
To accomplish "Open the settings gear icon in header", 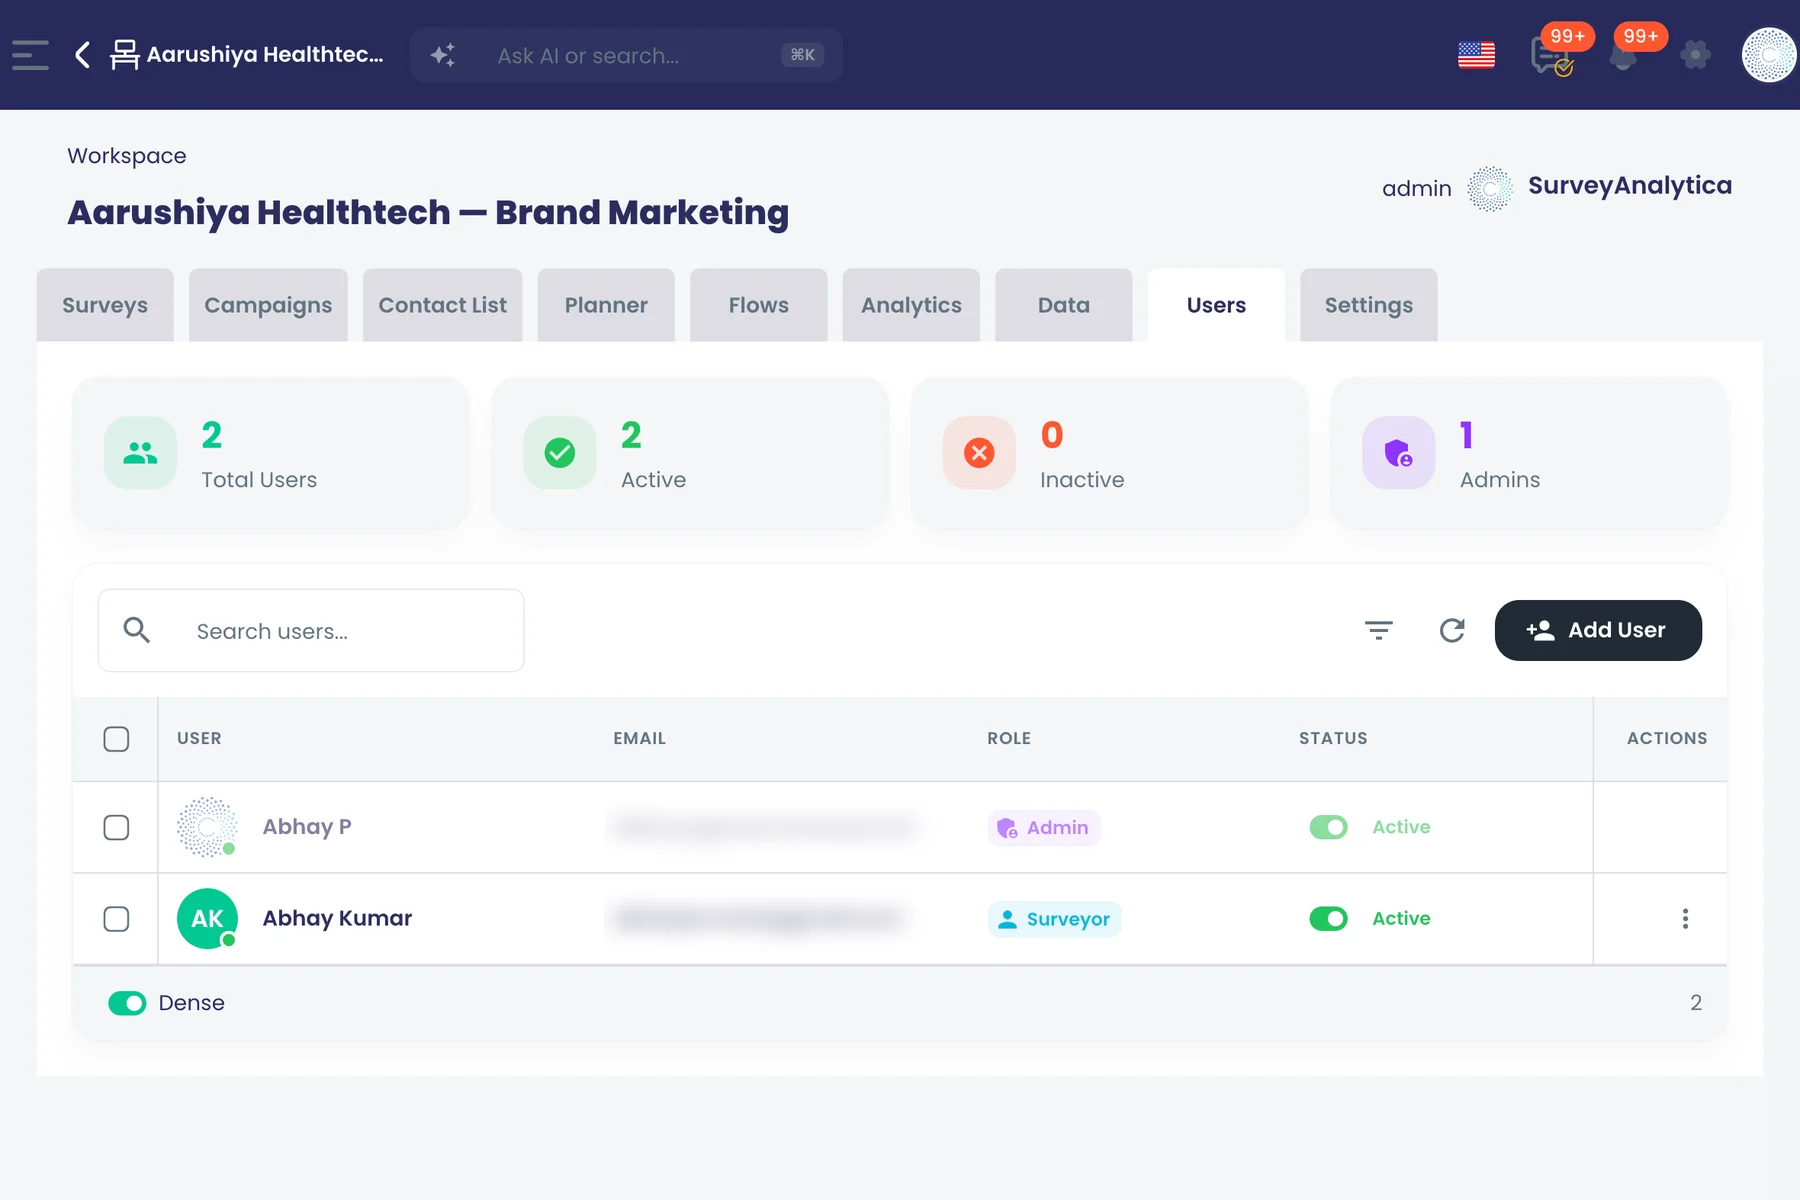I will 1695,55.
